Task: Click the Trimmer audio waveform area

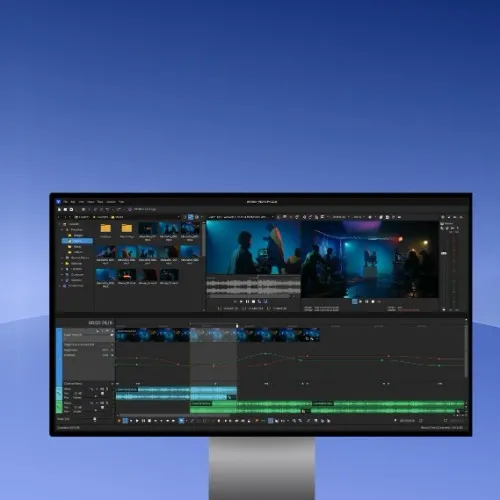Action: point(253,287)
